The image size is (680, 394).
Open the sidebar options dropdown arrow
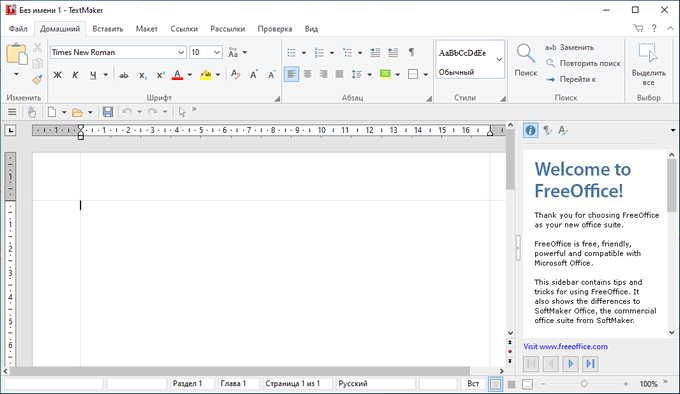tap(673, 130)
